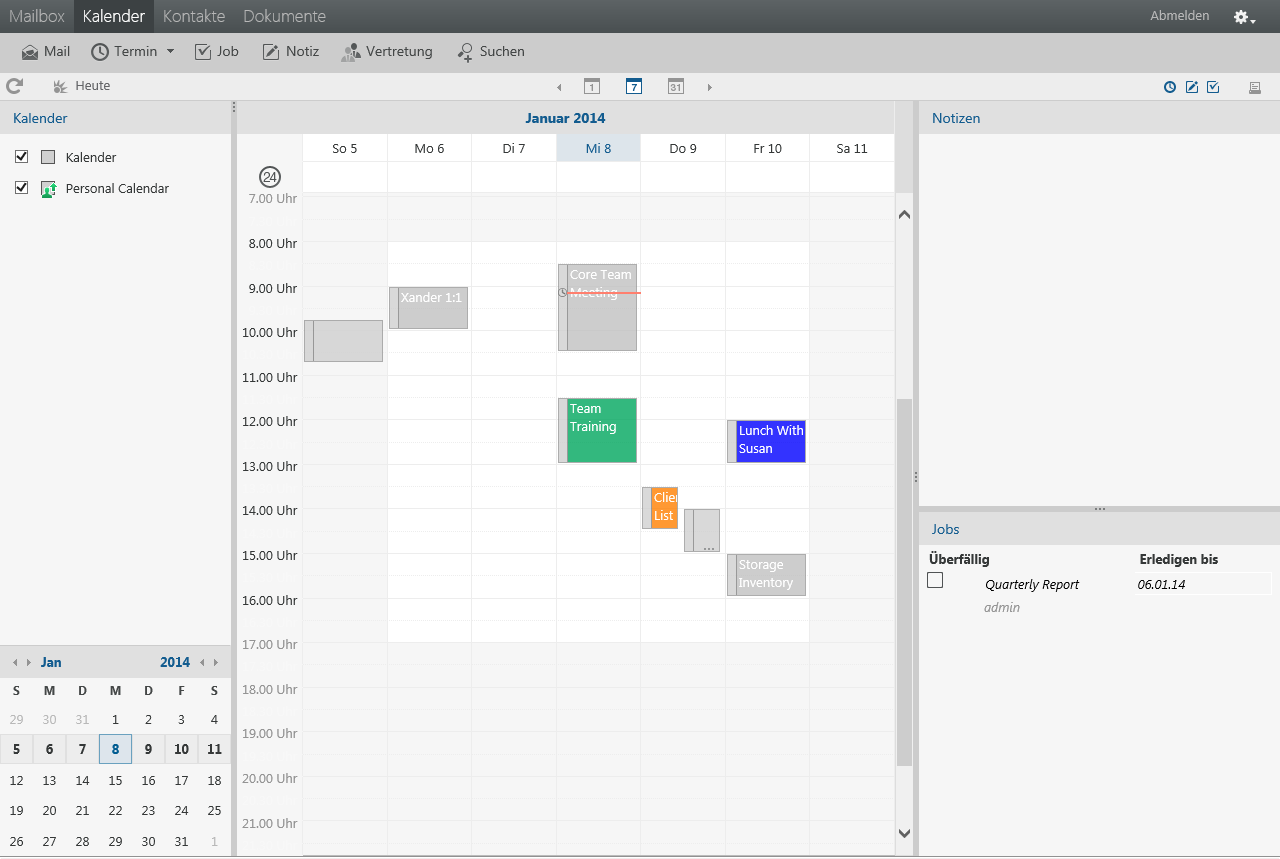
Task: Open the settings gear menu
Action: coord(1244,17)
